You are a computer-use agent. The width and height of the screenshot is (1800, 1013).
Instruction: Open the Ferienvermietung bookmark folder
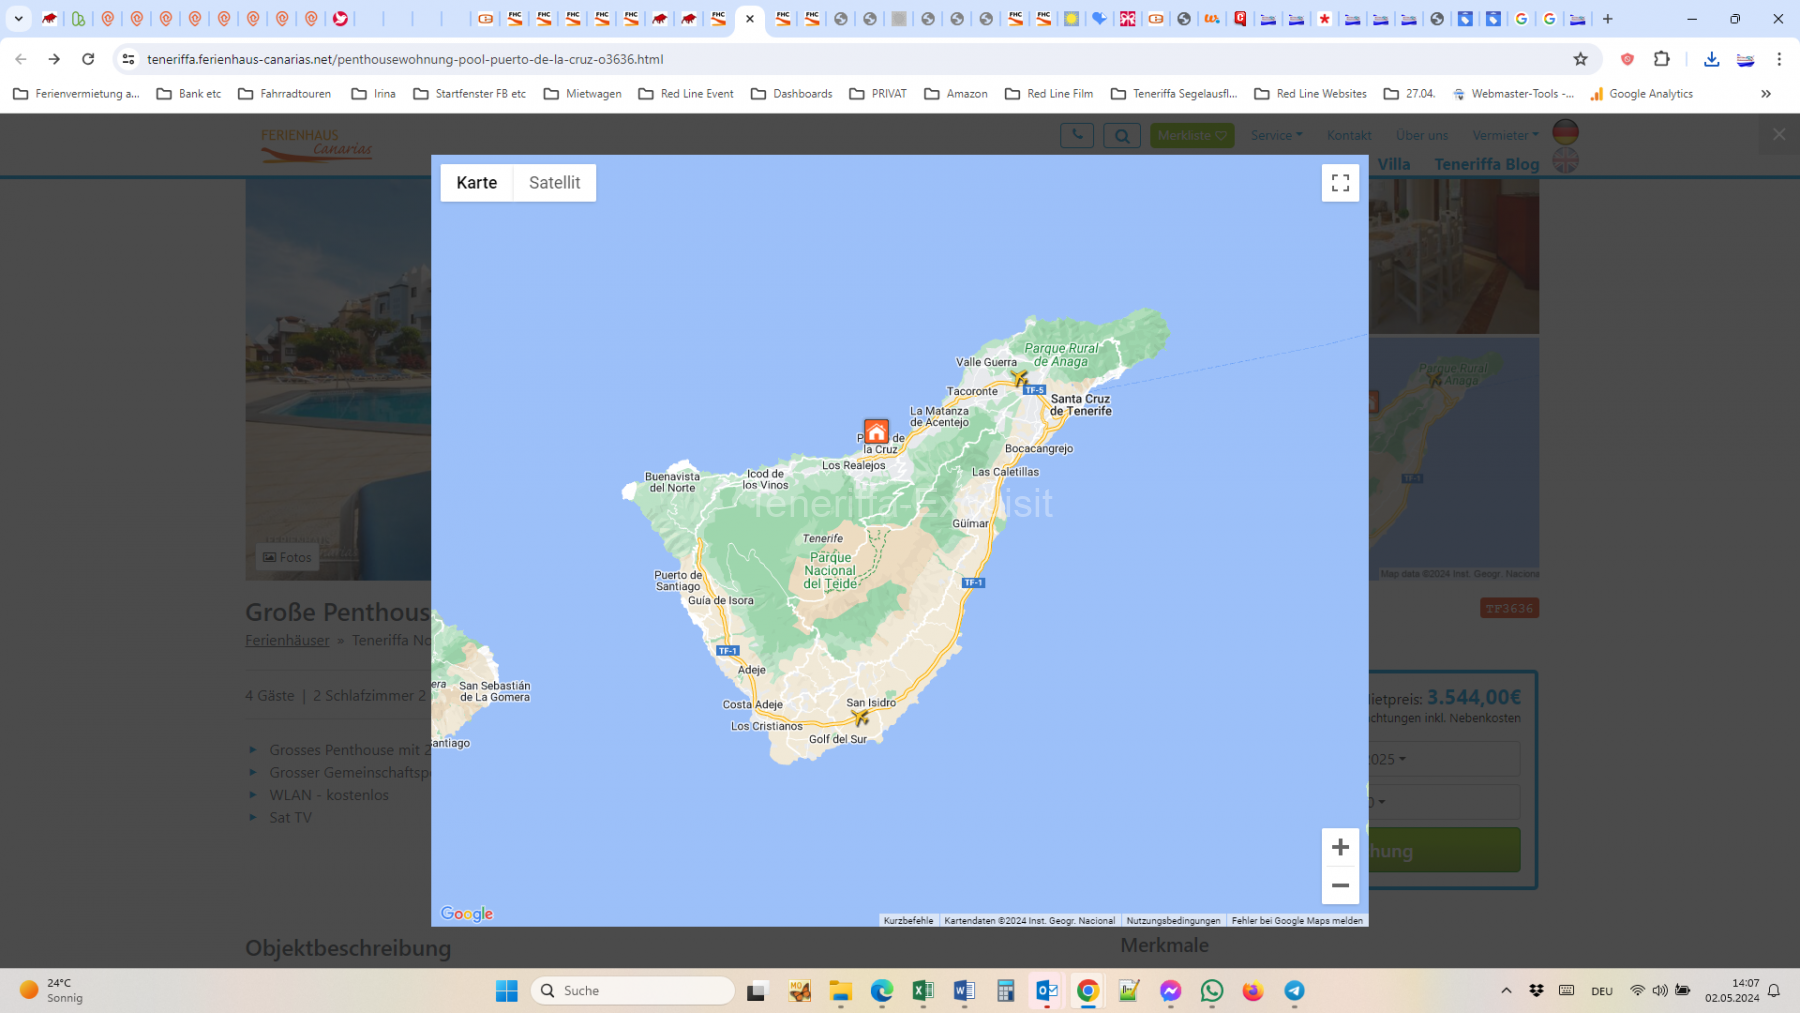point(76,94)
